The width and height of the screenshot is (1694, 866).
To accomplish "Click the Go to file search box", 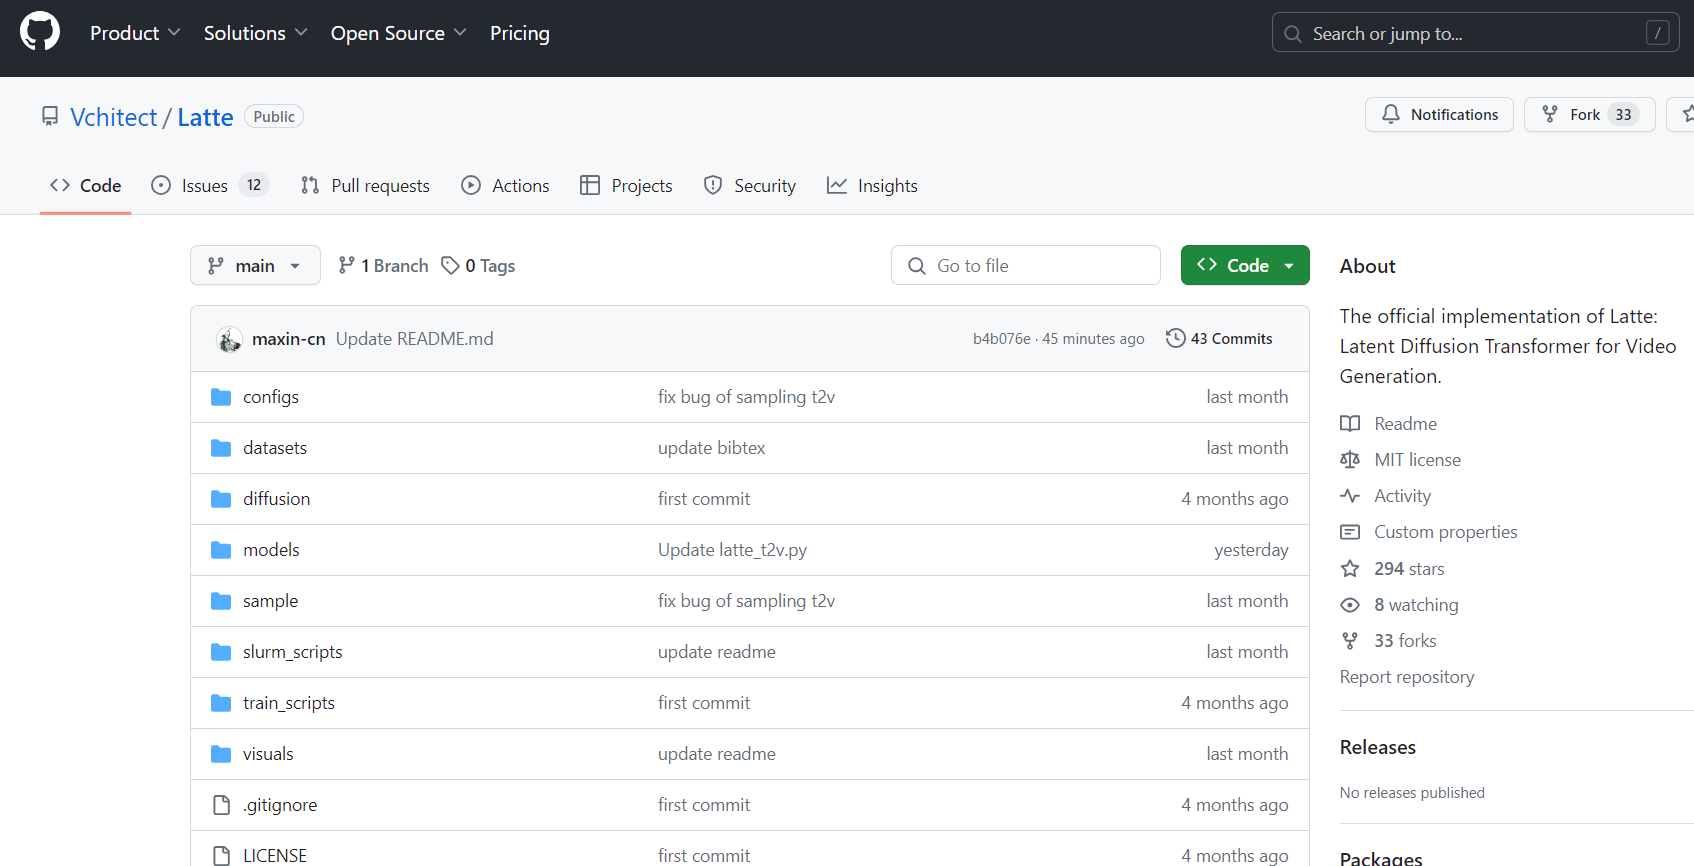I will tap(1026, 265).
